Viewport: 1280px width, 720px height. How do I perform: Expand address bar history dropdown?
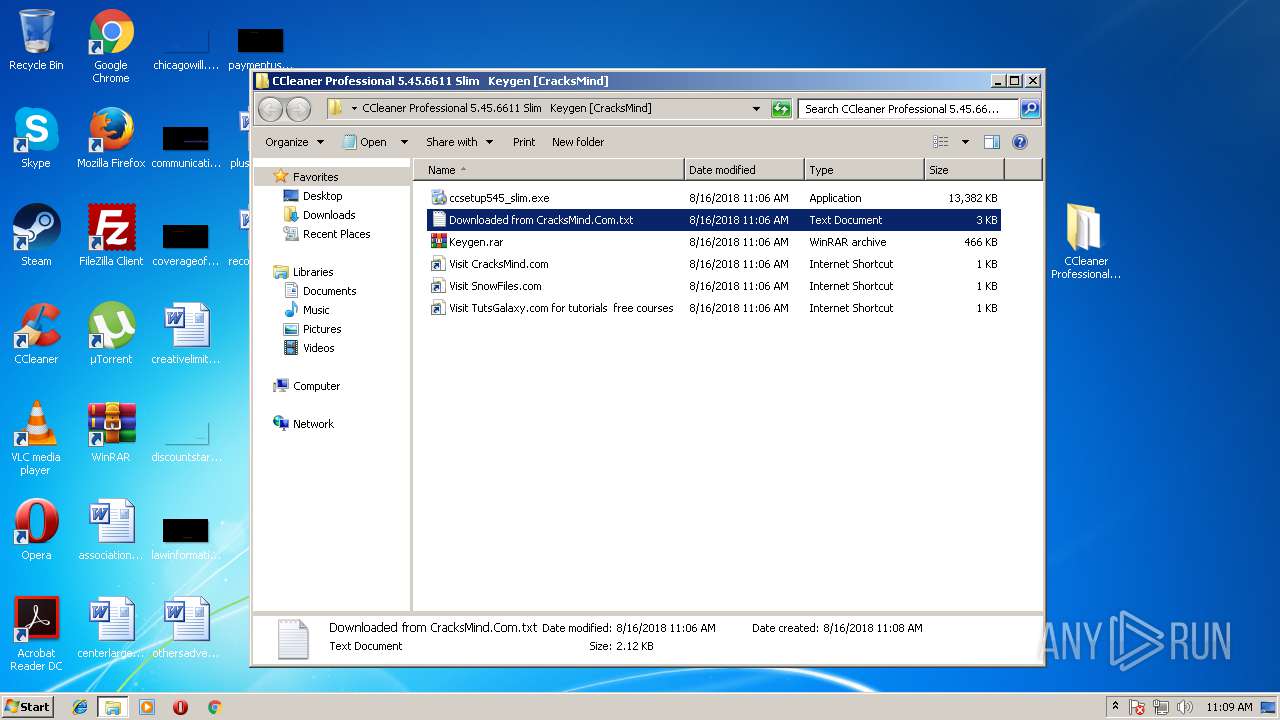click(756, 109)
